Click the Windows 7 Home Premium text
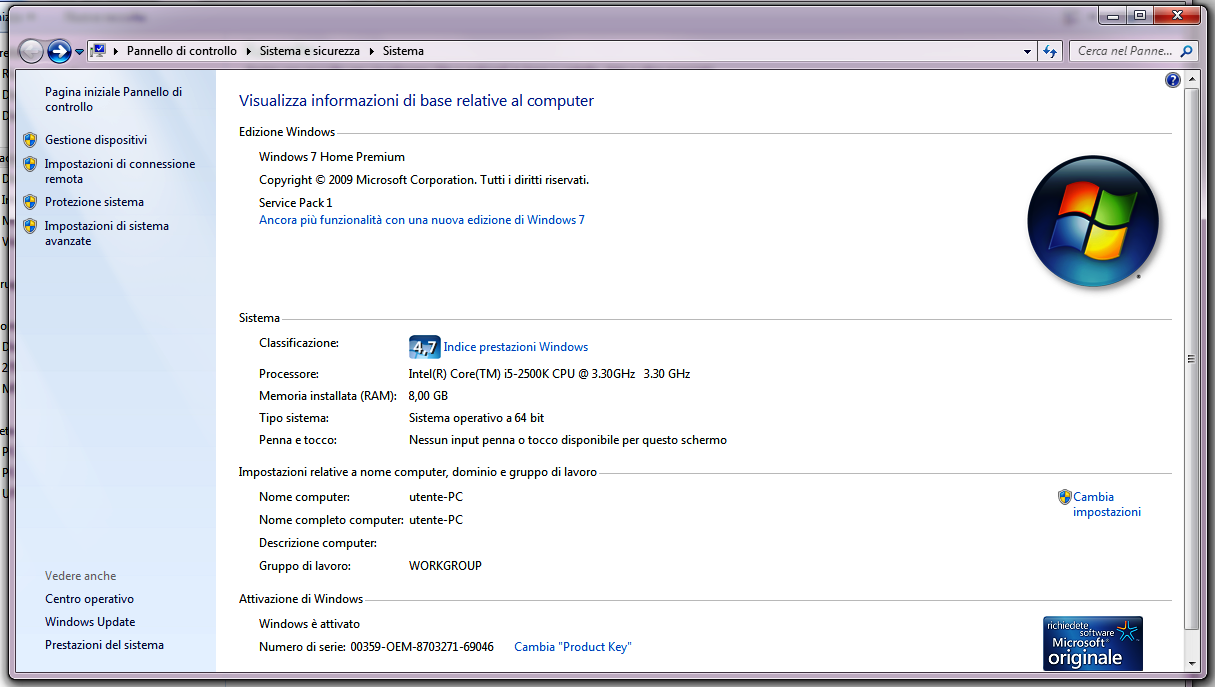This screenshot has width=1215, height=687. point(332,157)
